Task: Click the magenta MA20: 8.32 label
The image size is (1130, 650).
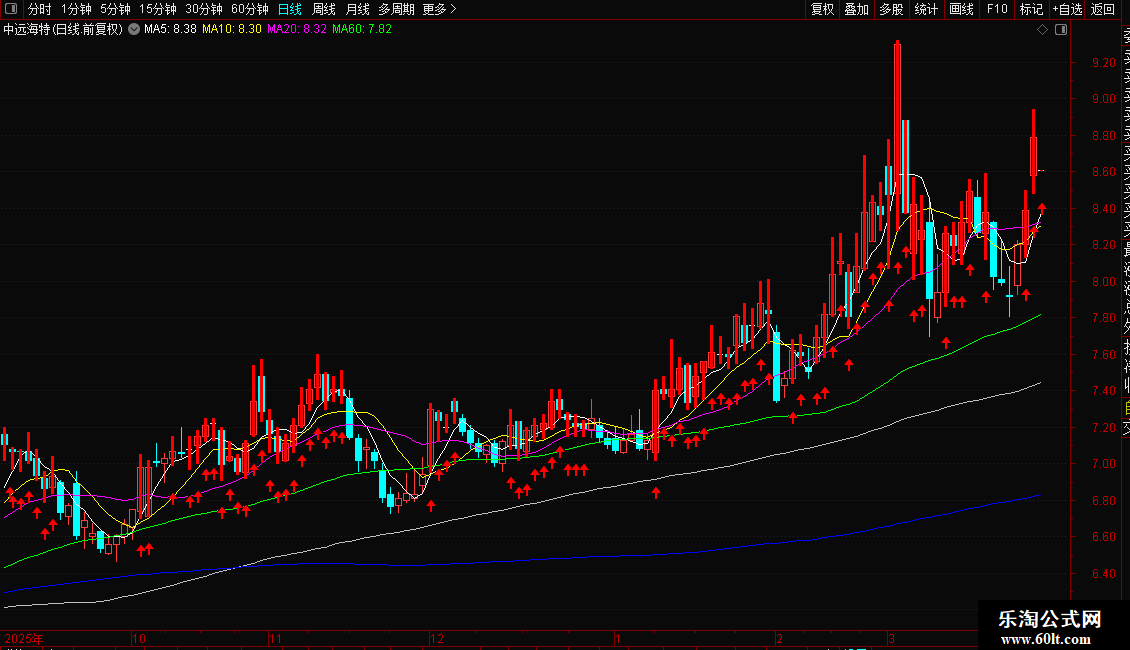Action: tap(296, 30)
